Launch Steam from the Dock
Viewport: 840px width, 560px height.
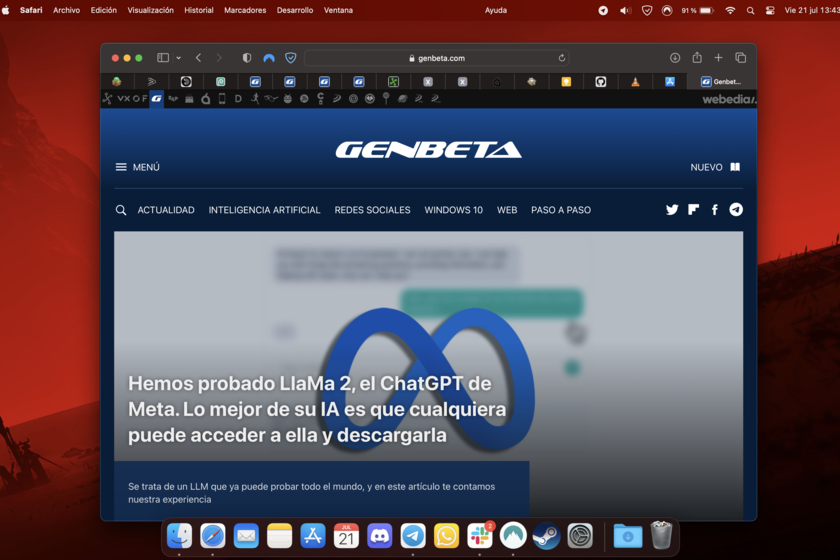546,536
